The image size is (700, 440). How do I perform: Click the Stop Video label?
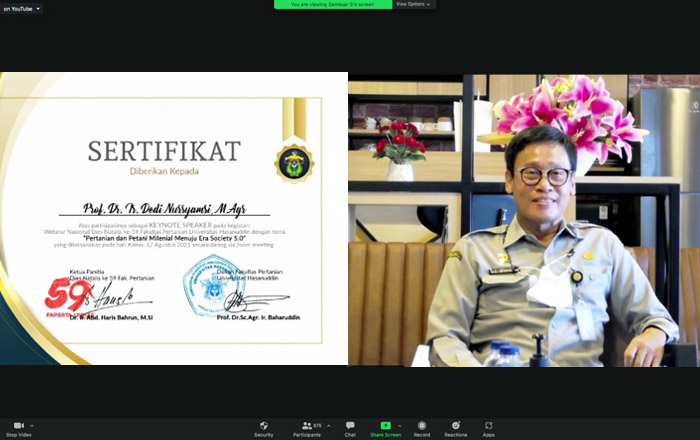point(18,435)
